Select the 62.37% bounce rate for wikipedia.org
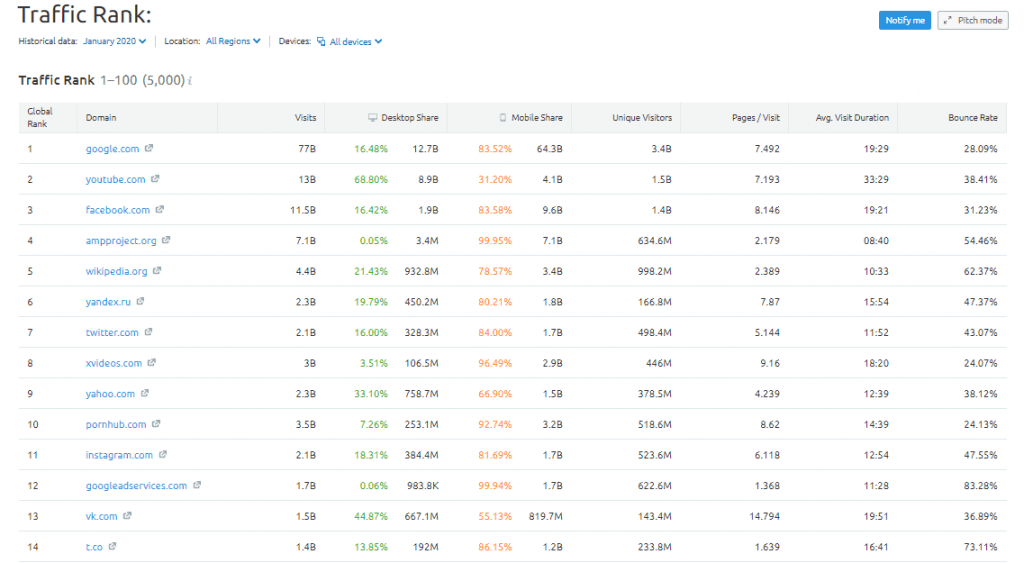 click(x=981, y=272)
